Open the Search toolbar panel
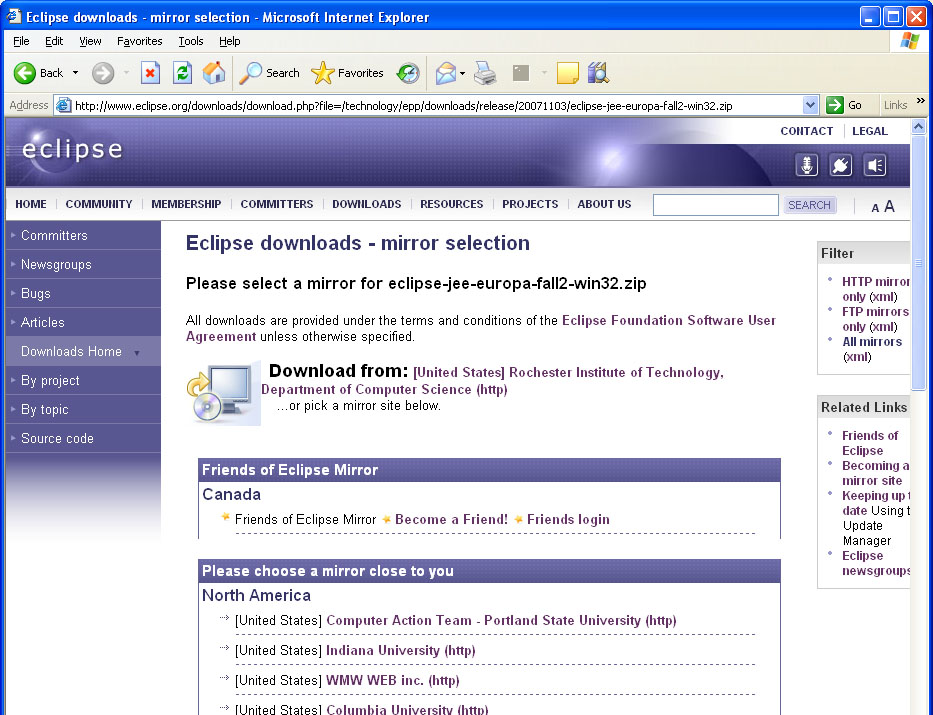 (267, 72)
